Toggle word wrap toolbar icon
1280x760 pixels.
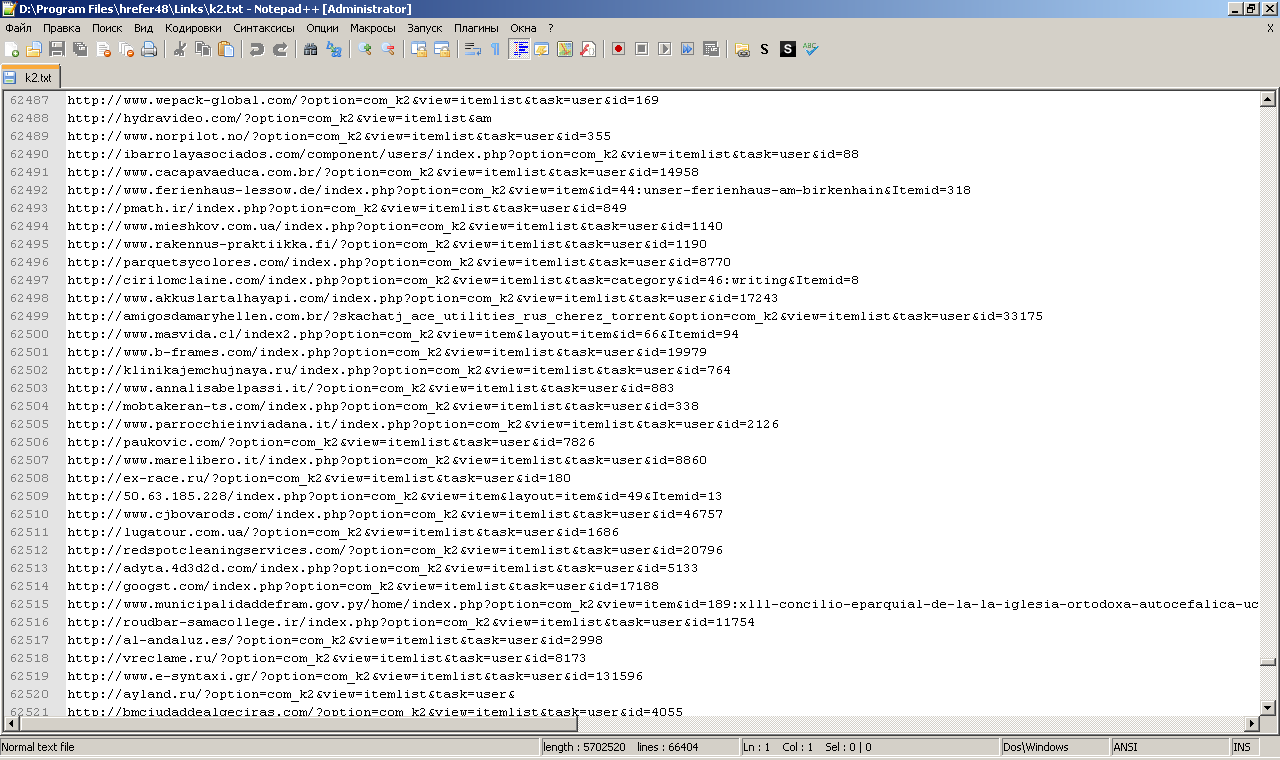tap(473, 49)
